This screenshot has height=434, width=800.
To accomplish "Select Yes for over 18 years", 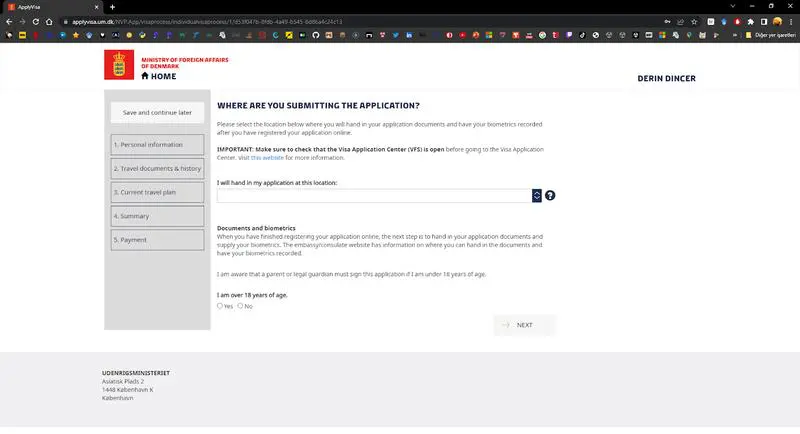I will 220,306.
